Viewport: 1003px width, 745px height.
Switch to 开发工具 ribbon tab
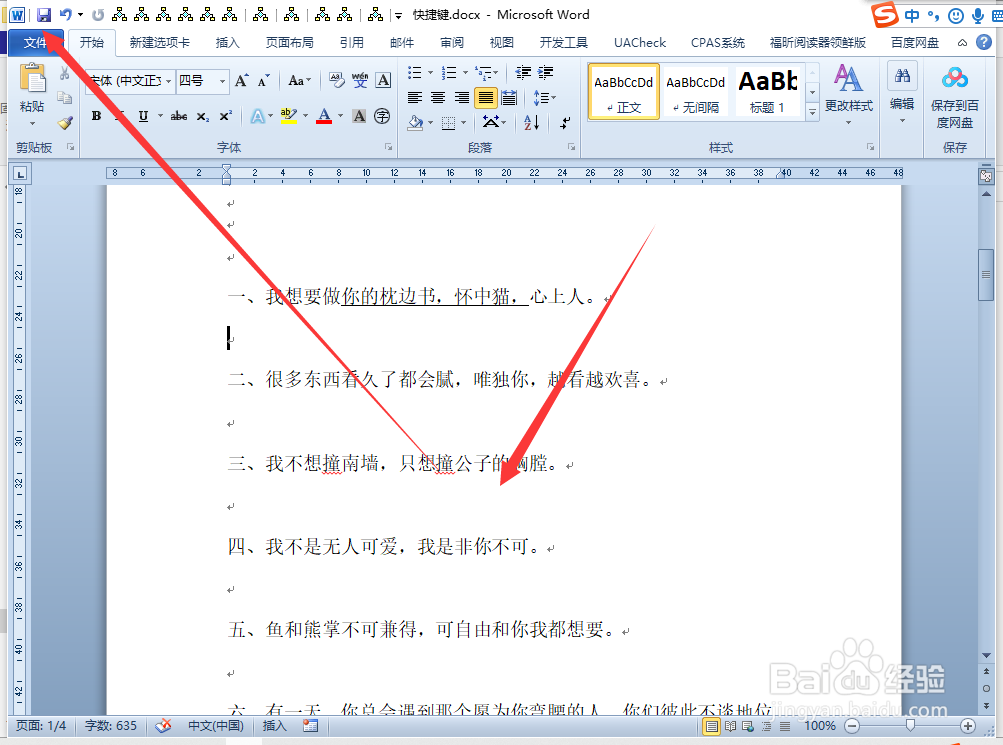coord(564,43)
